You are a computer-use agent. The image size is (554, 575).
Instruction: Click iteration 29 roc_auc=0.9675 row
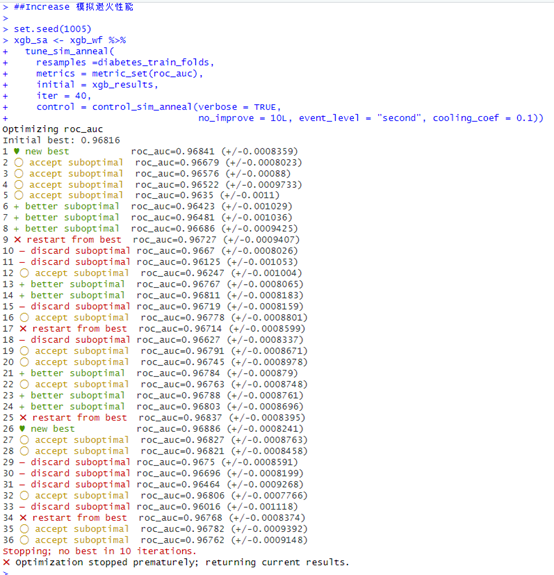pos(150,462)
